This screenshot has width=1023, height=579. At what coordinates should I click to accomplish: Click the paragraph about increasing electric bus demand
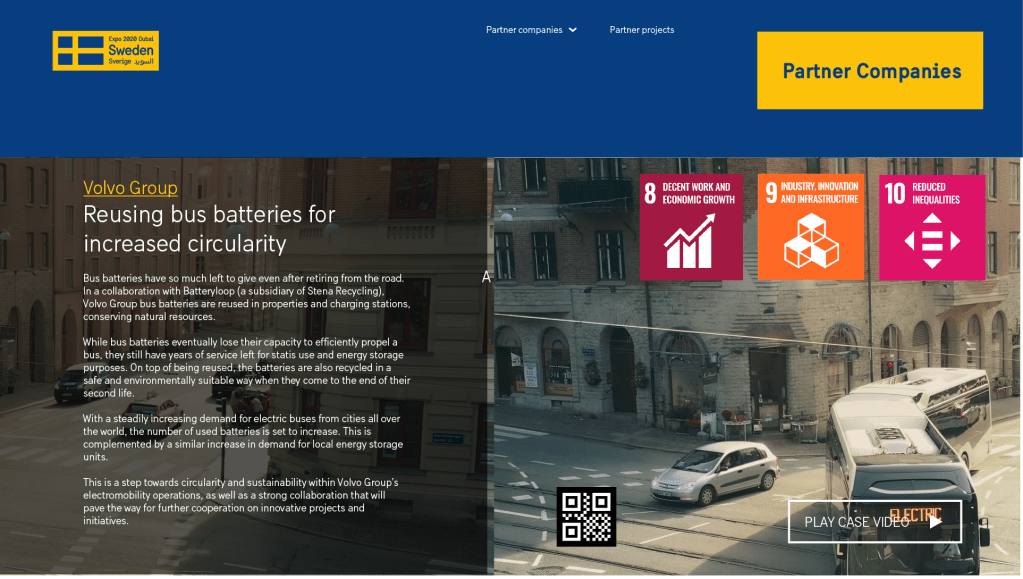coord(242,437)
